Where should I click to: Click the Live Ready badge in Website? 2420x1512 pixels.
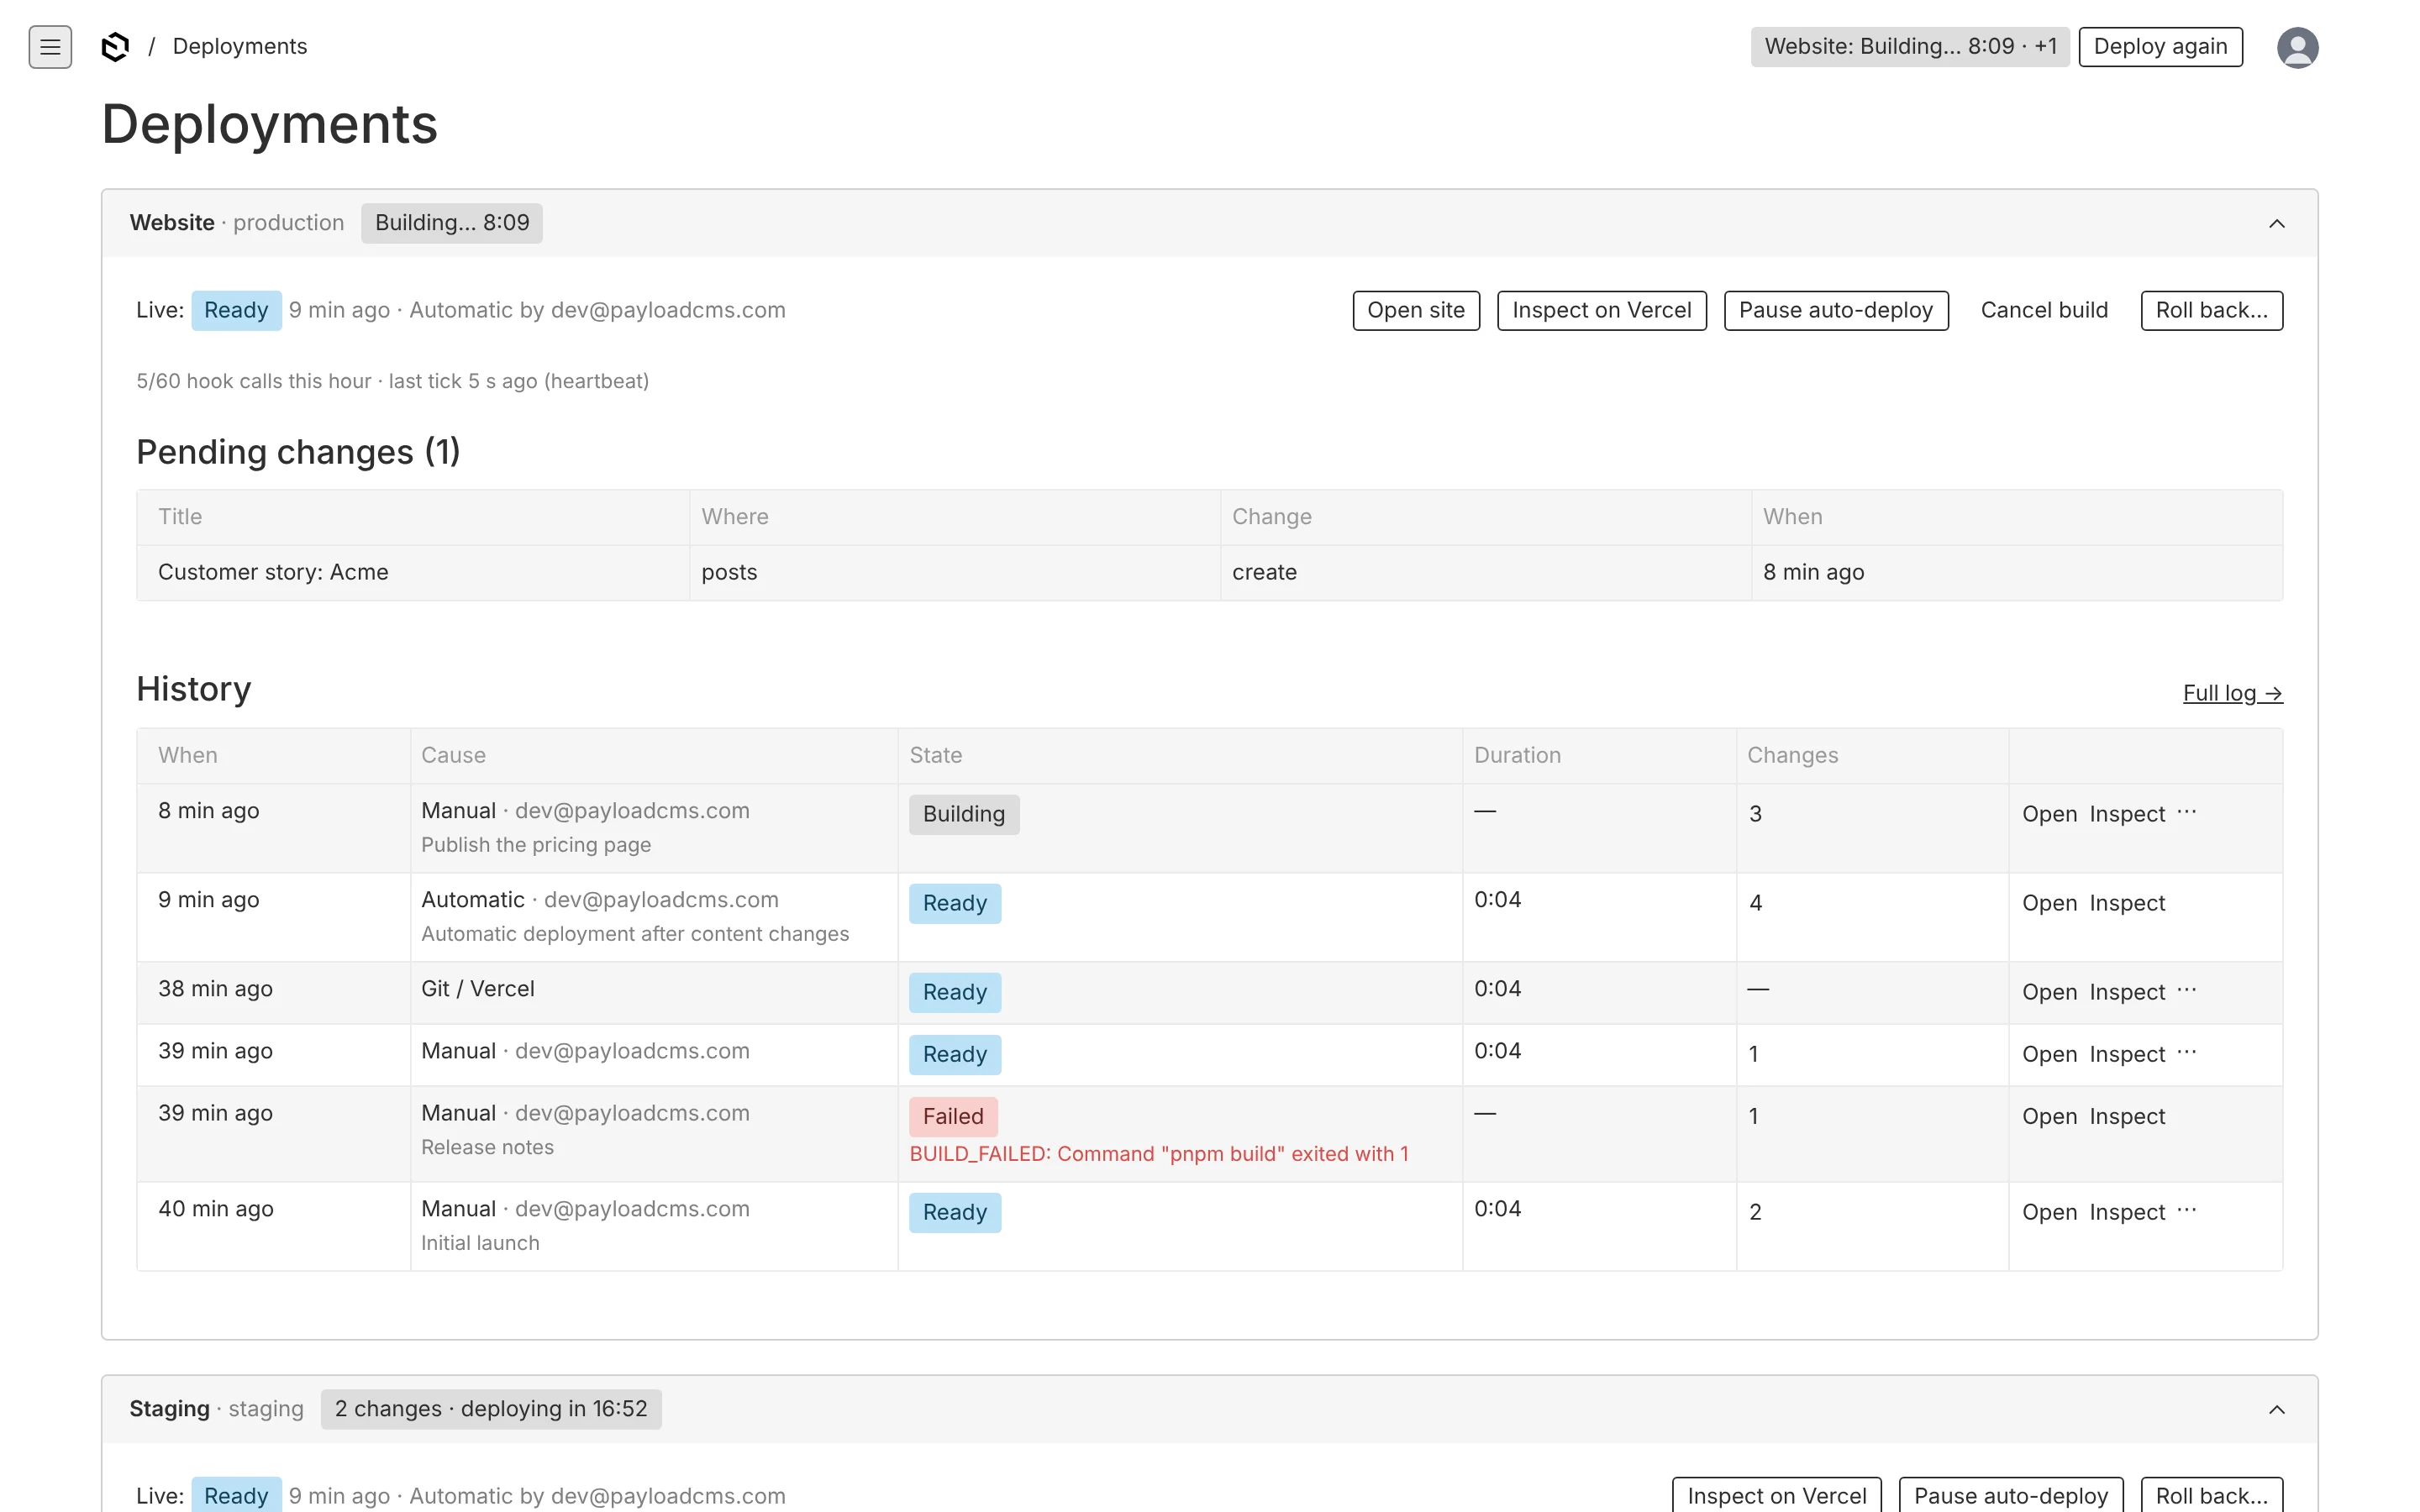235,310
